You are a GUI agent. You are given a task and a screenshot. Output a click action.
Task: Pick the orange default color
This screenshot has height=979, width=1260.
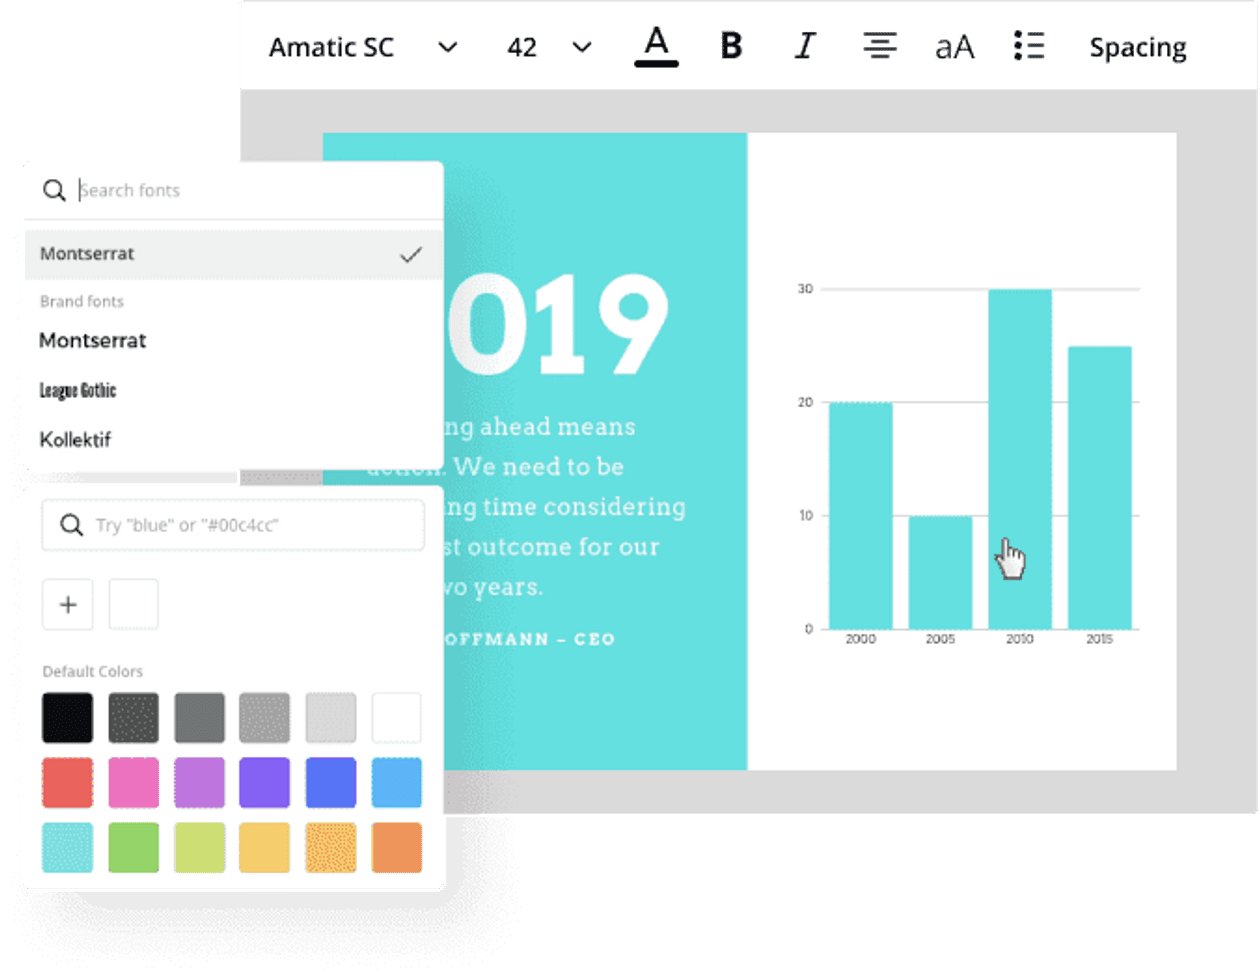(397, 847)
